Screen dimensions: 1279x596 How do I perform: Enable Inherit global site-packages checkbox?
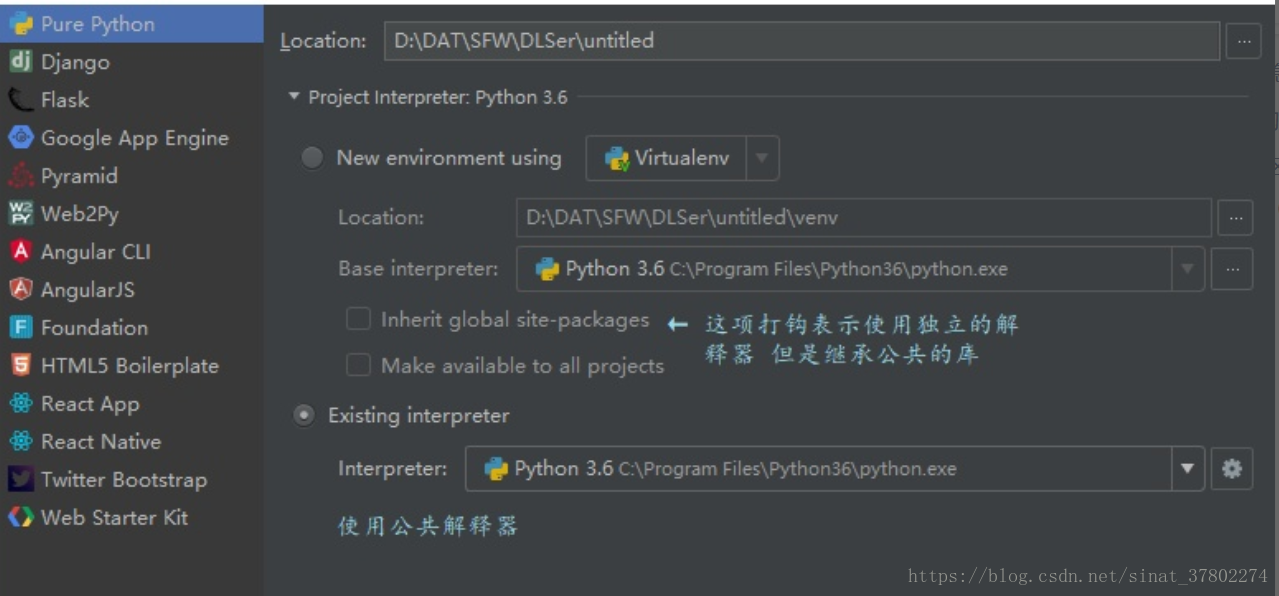[358, 320]
